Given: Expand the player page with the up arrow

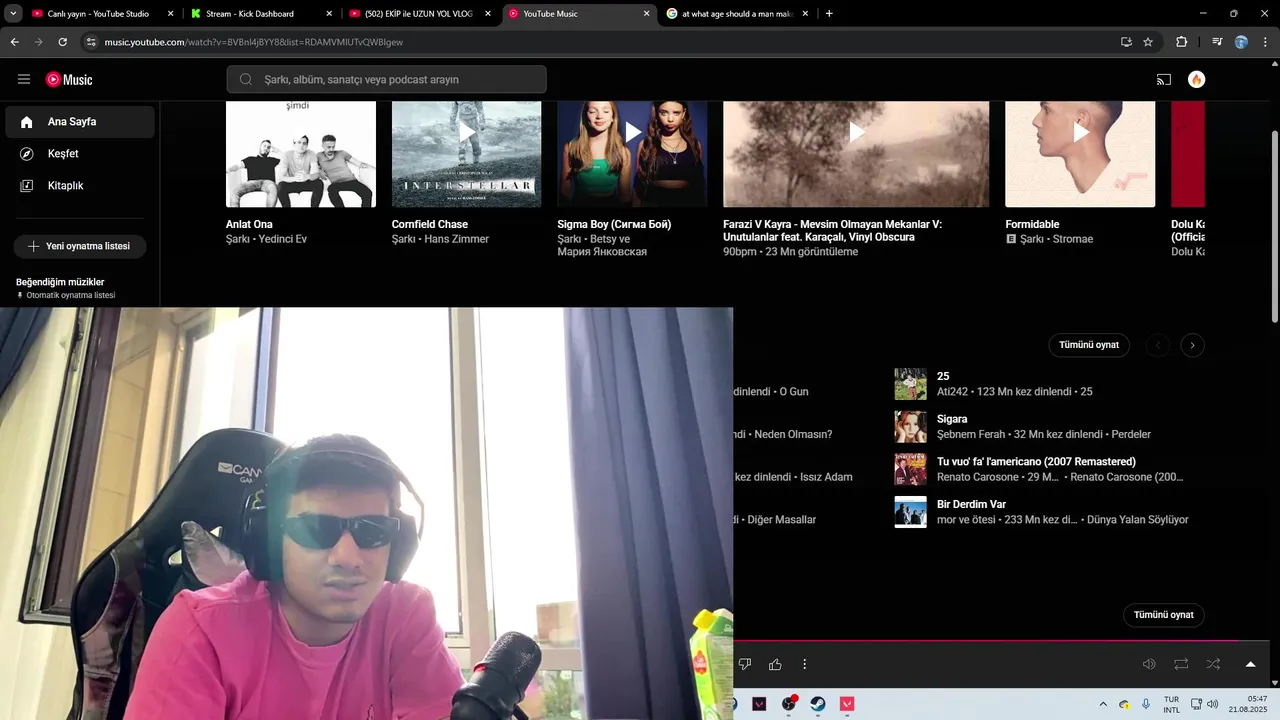Looking at the screenshot, I should 1250,664.
